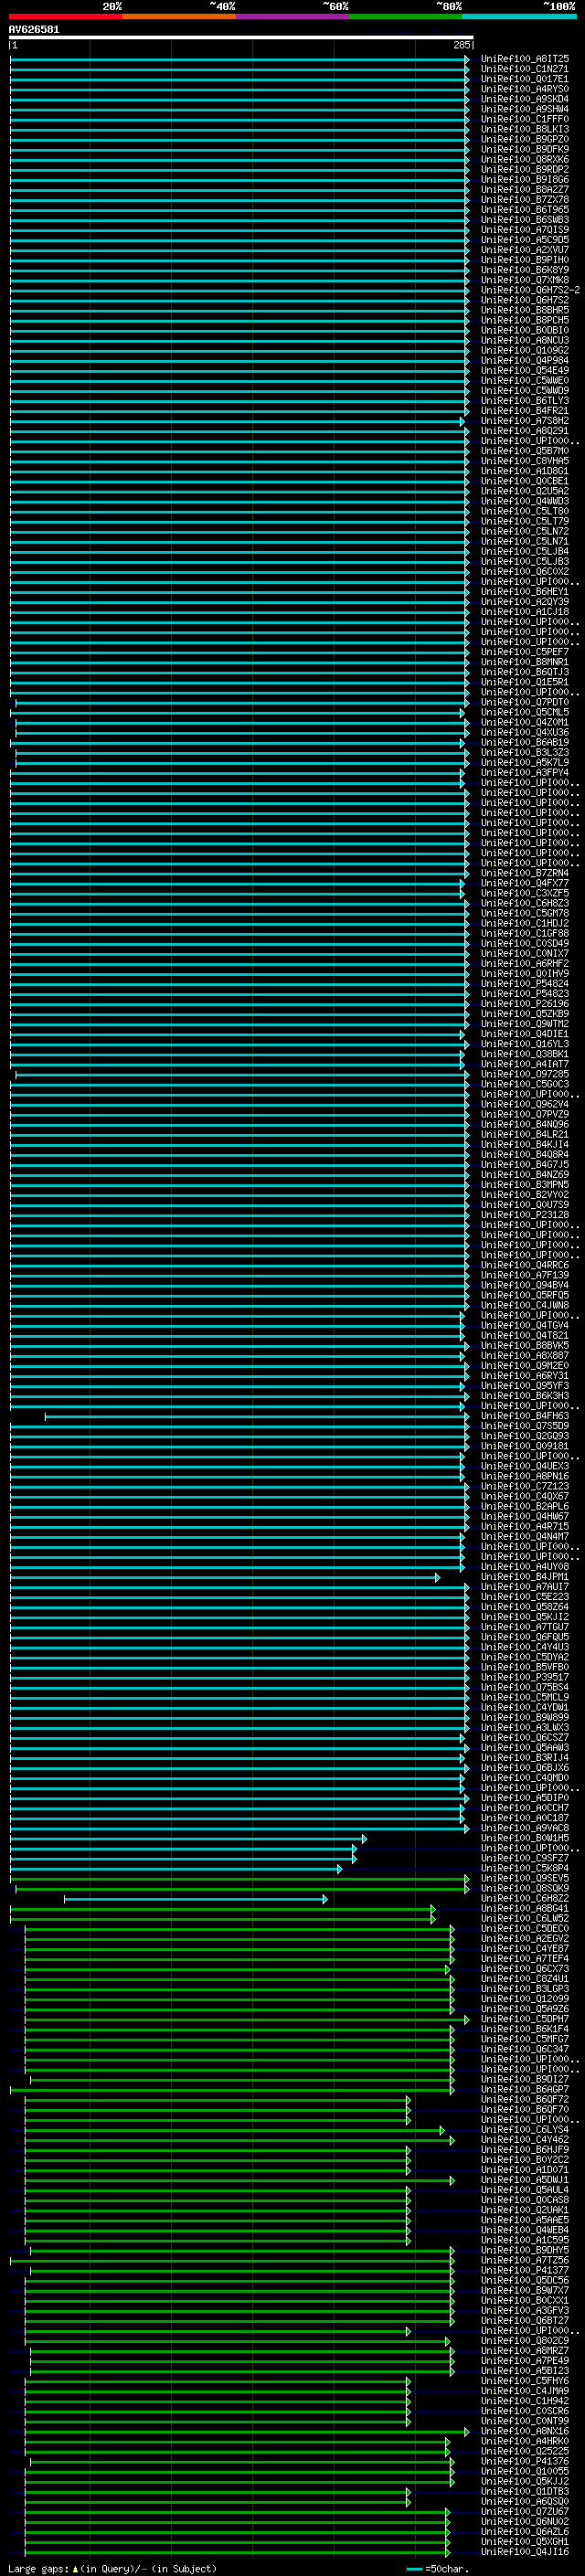Click the cyan 100% legend segment
This screenshot has height=2576, width=585.
click(x=520, y=16)
